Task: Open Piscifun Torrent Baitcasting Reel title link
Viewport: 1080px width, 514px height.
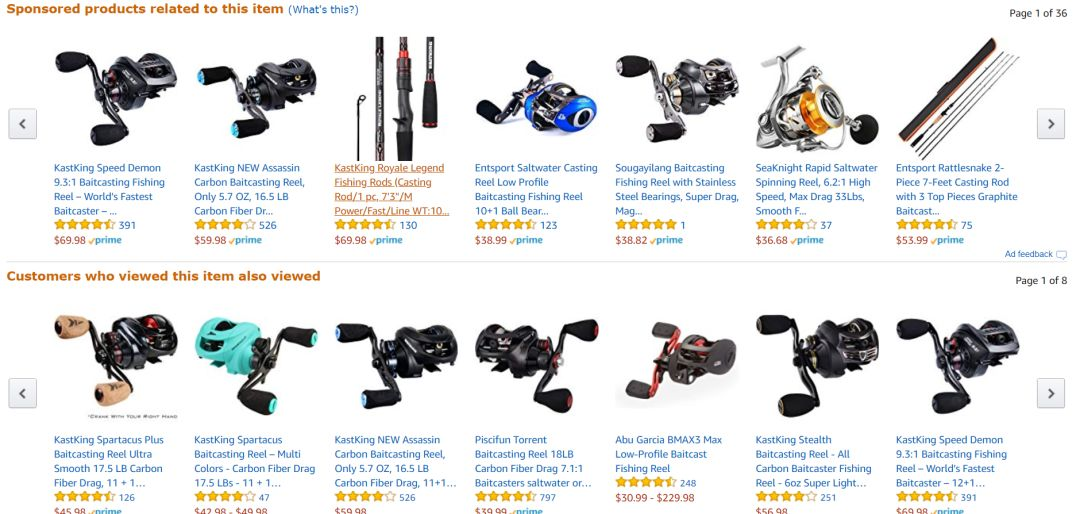Action: click(533, 461)
